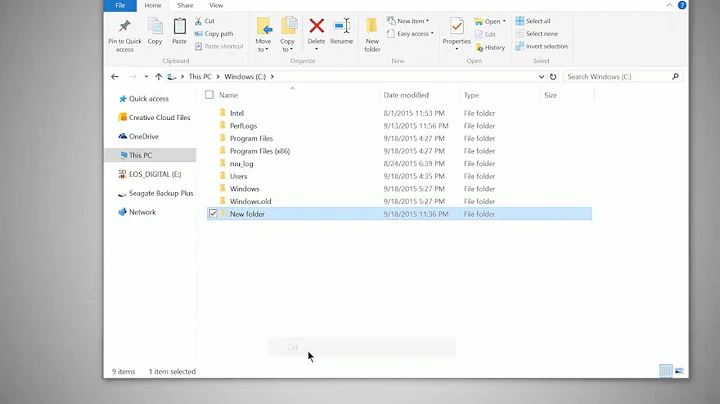The height and width of the screenshot is (404, 720).
Task: Select Network in the navigation pane
Action: (x=137, y=212)
